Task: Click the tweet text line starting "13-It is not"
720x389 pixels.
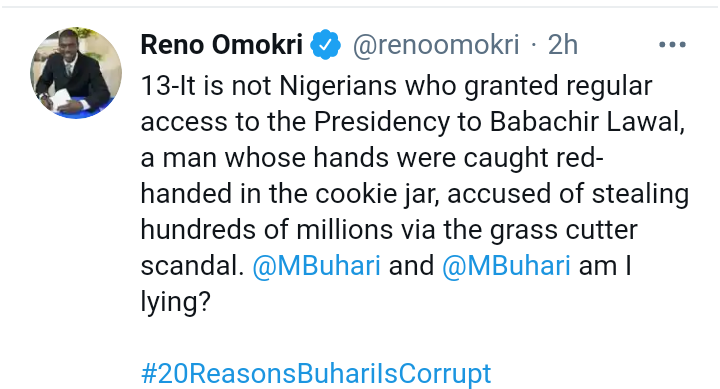Action: (396, 86)
